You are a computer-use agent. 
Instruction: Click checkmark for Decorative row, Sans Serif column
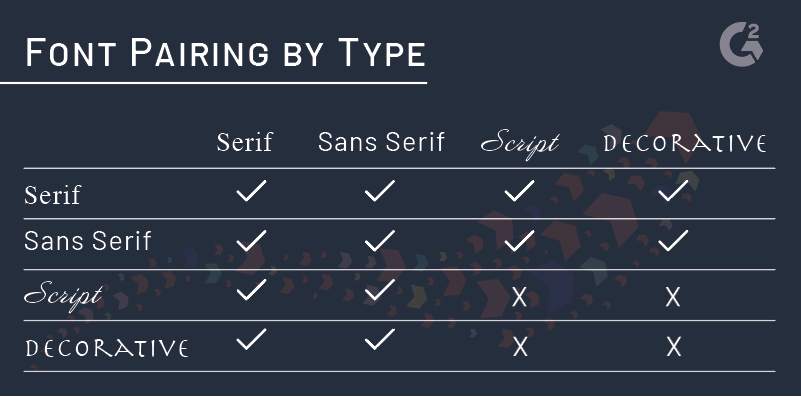click(x=380, y=339)
